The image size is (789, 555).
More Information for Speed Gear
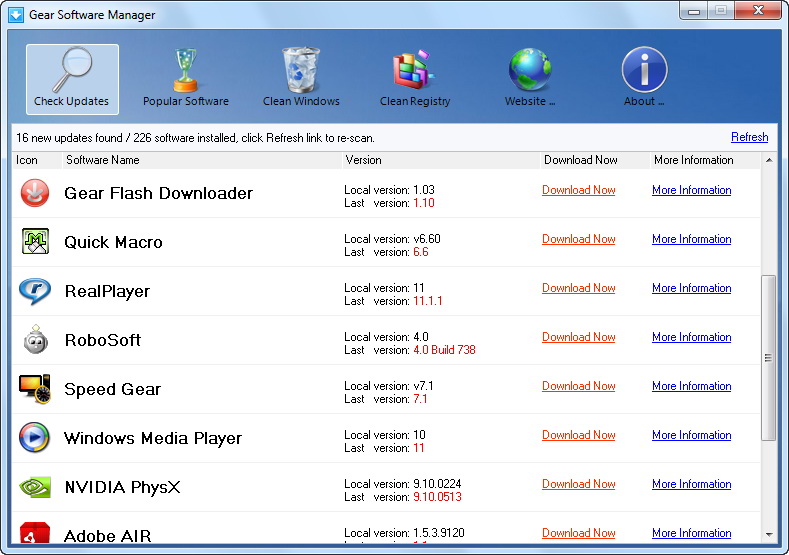691,386
